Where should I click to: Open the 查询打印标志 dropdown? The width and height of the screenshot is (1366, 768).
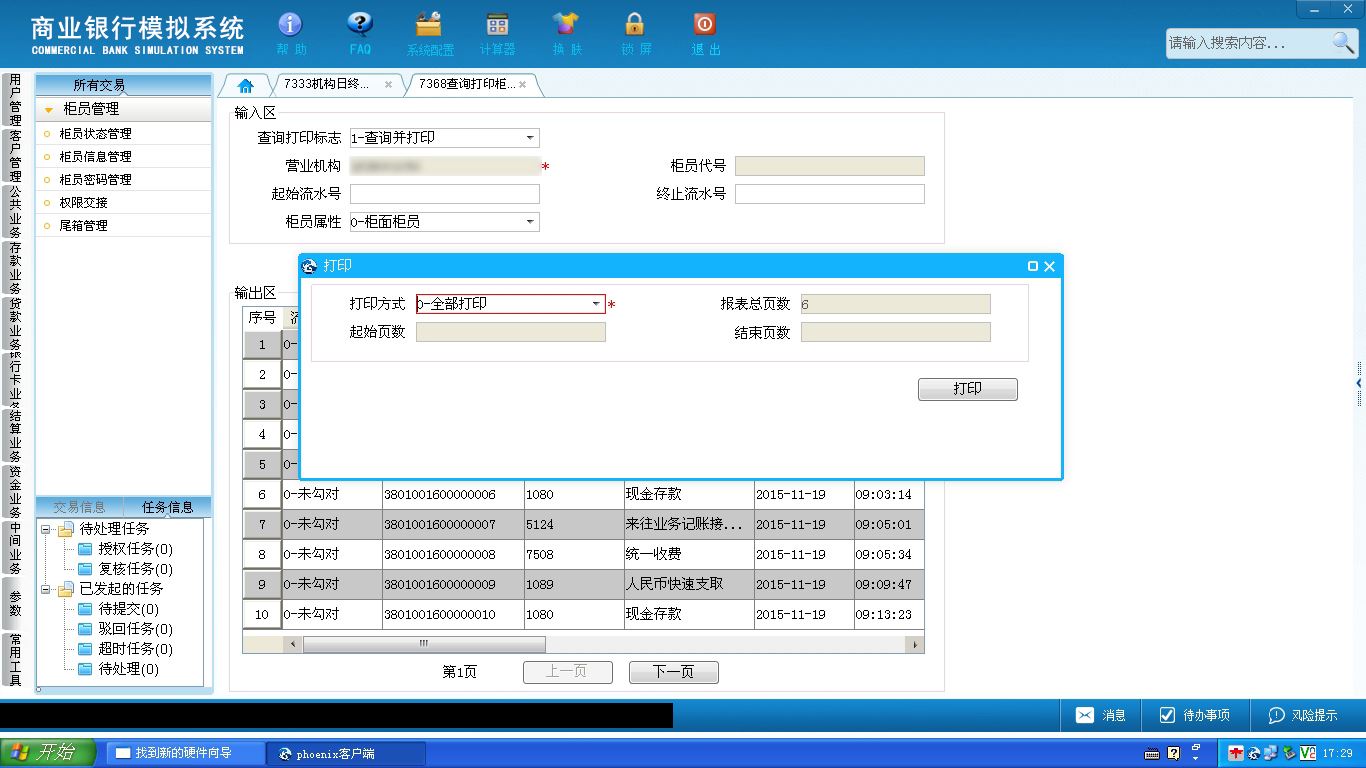(x=530, y=138)
